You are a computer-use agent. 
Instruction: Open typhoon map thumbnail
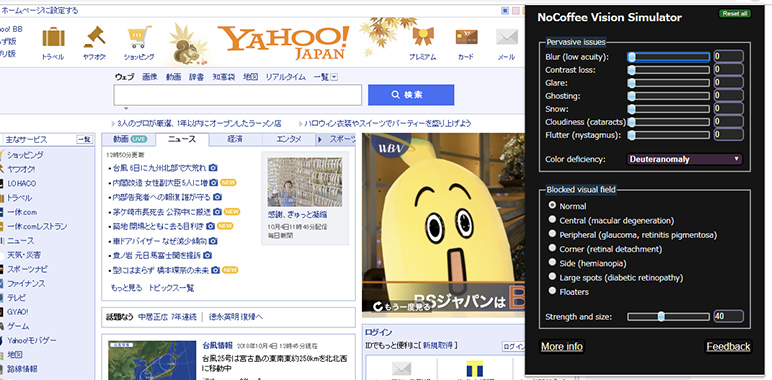click(152, 361)
